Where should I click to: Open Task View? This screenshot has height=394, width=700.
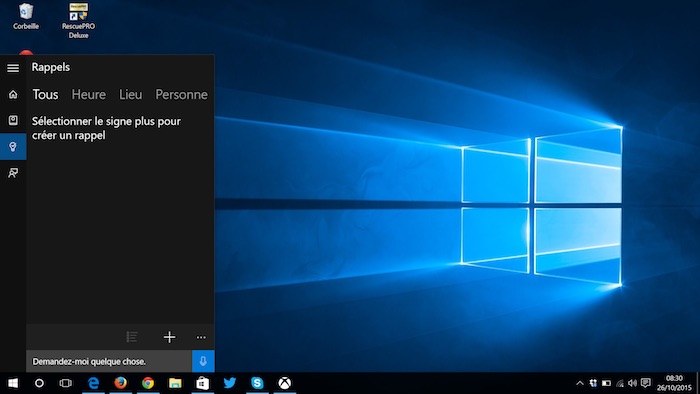point(66,383)
